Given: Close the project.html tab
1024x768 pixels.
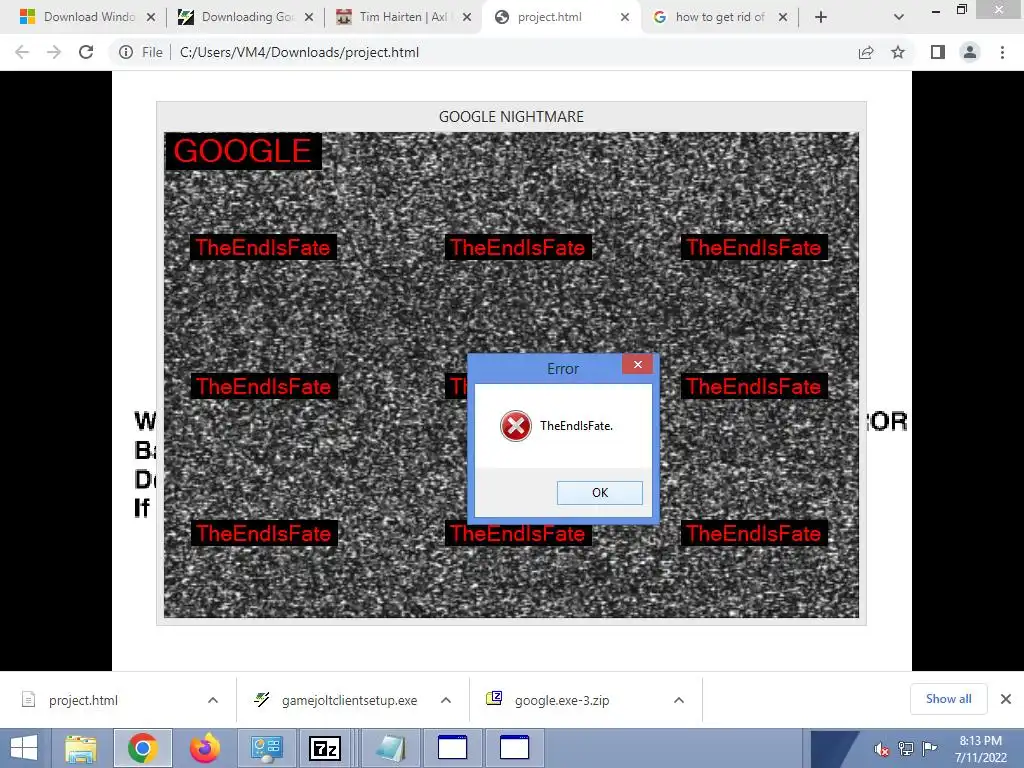Looking at the screenshot, I should click(x=625, y=17).
